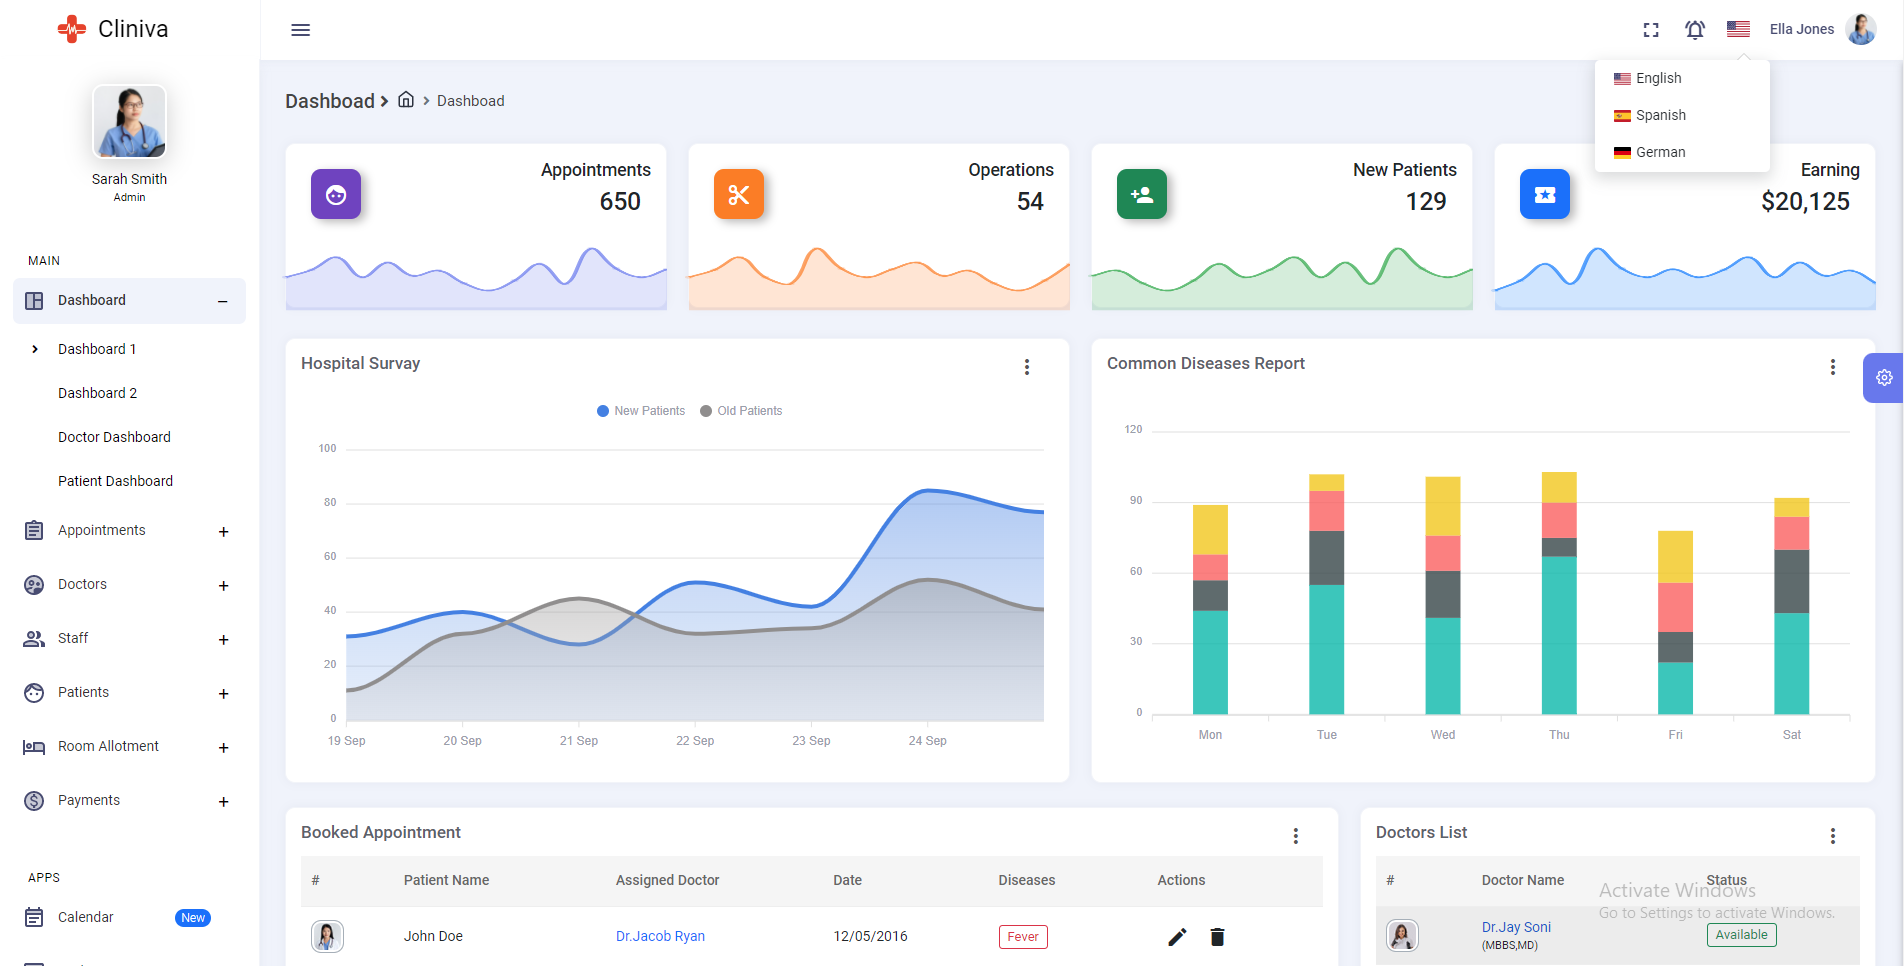1904x966 pixels.
Task: Click the hamburger menu icon
Action: coord(300,30)
